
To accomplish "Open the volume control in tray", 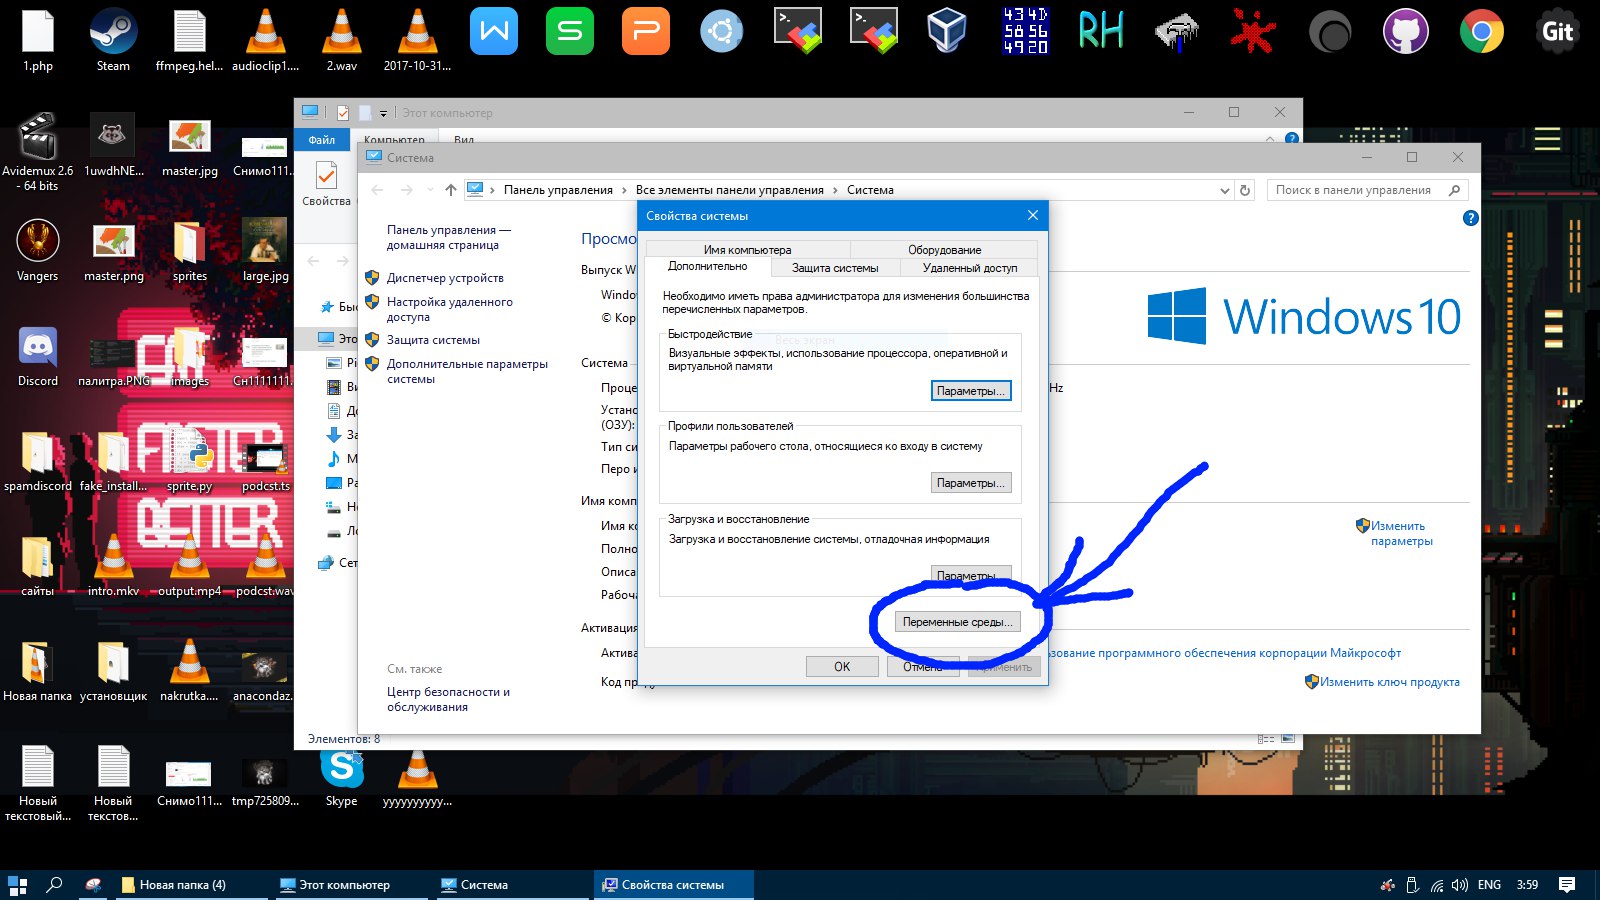I will [x=1460, y=885].
